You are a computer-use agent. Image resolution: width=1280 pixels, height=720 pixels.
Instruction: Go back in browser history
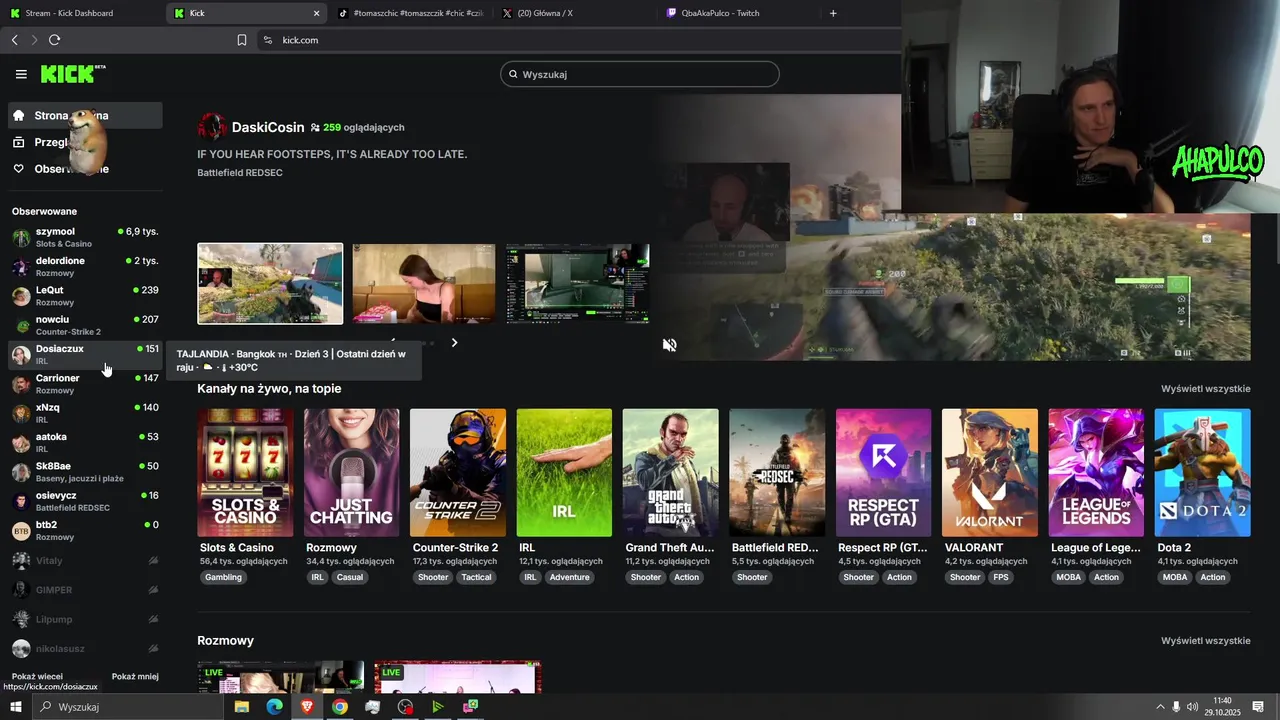coord(14,40)
